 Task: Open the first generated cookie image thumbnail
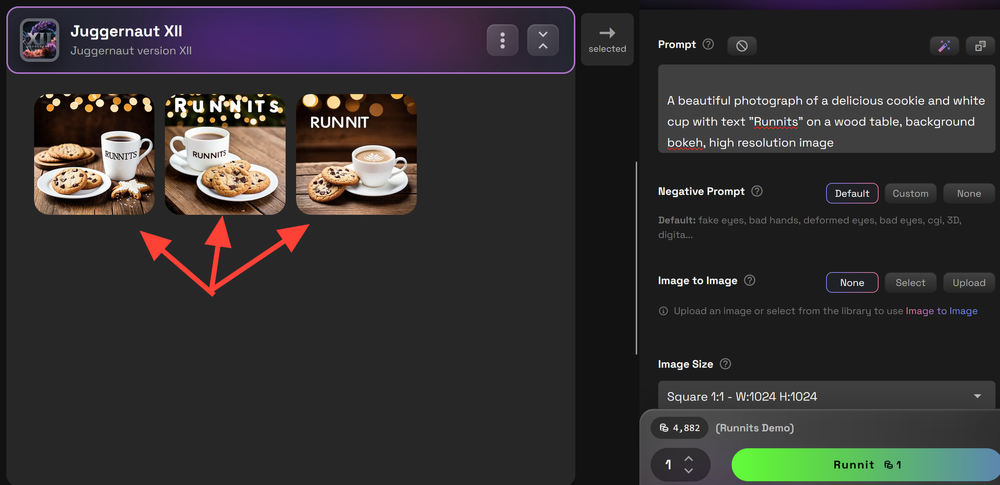pos(94,154)
